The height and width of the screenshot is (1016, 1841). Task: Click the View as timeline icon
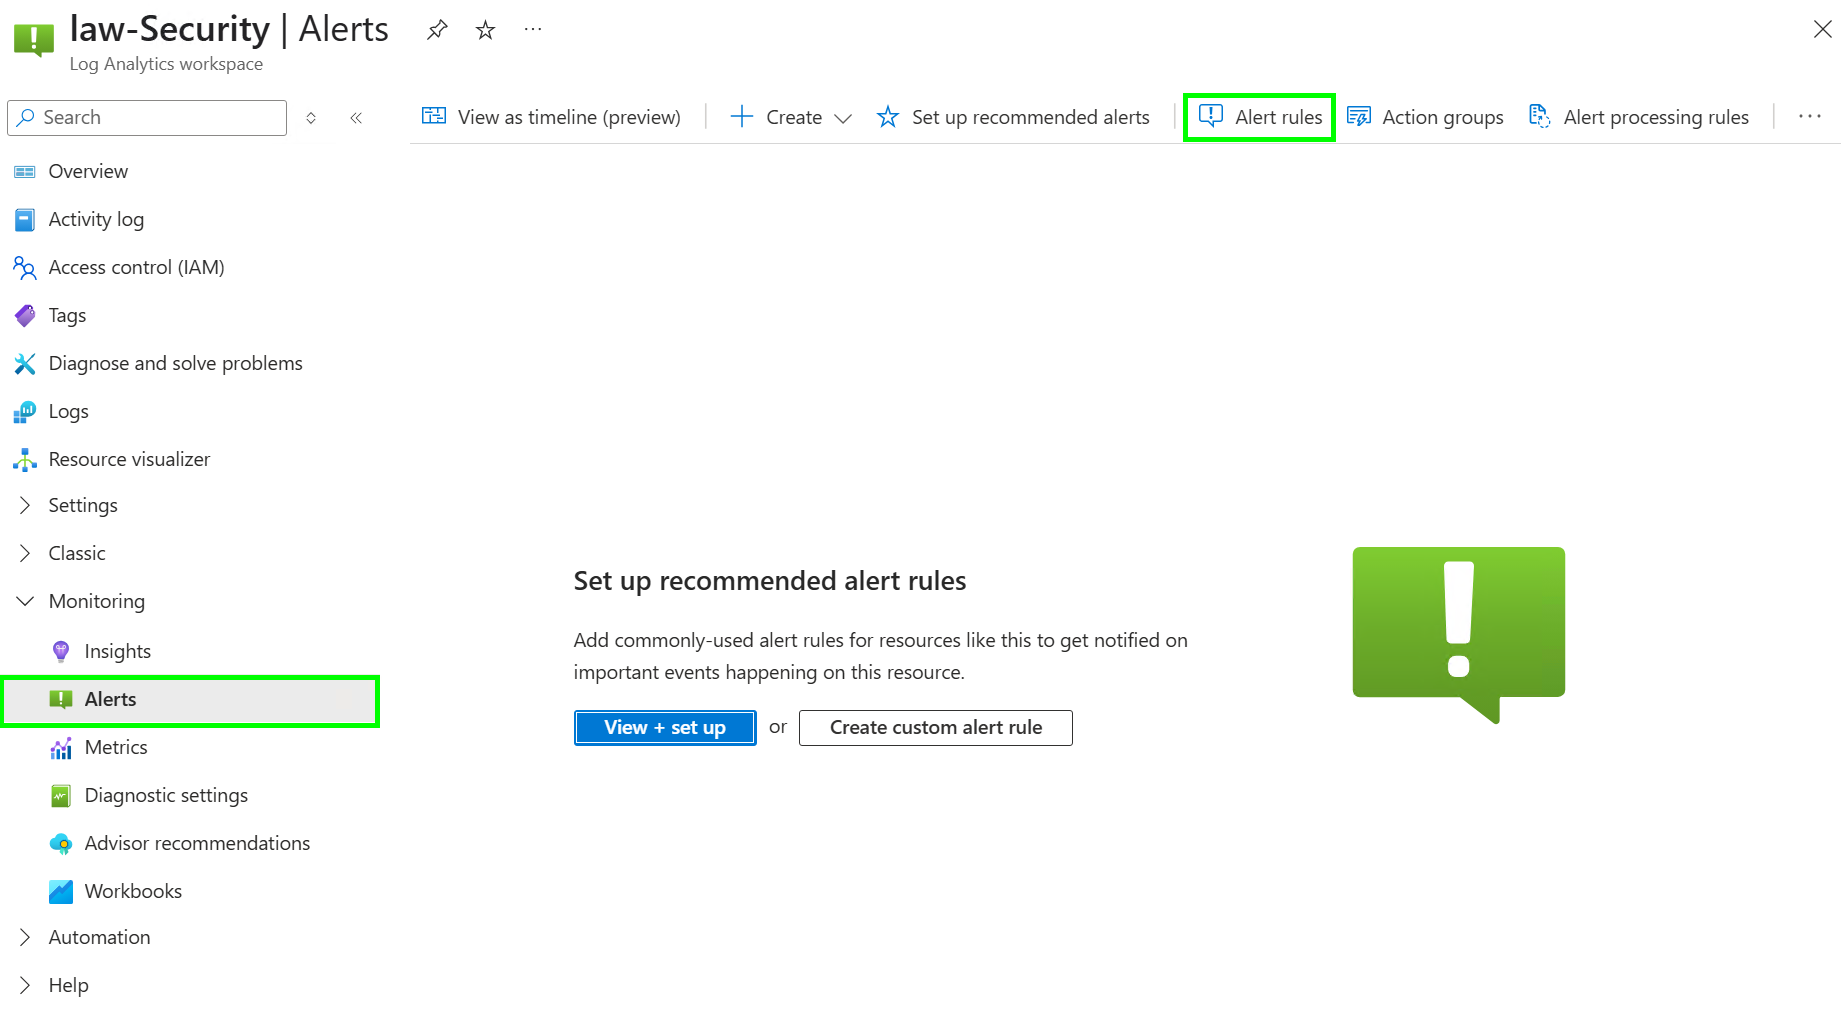pyautogui.click(x=434, y=116)
